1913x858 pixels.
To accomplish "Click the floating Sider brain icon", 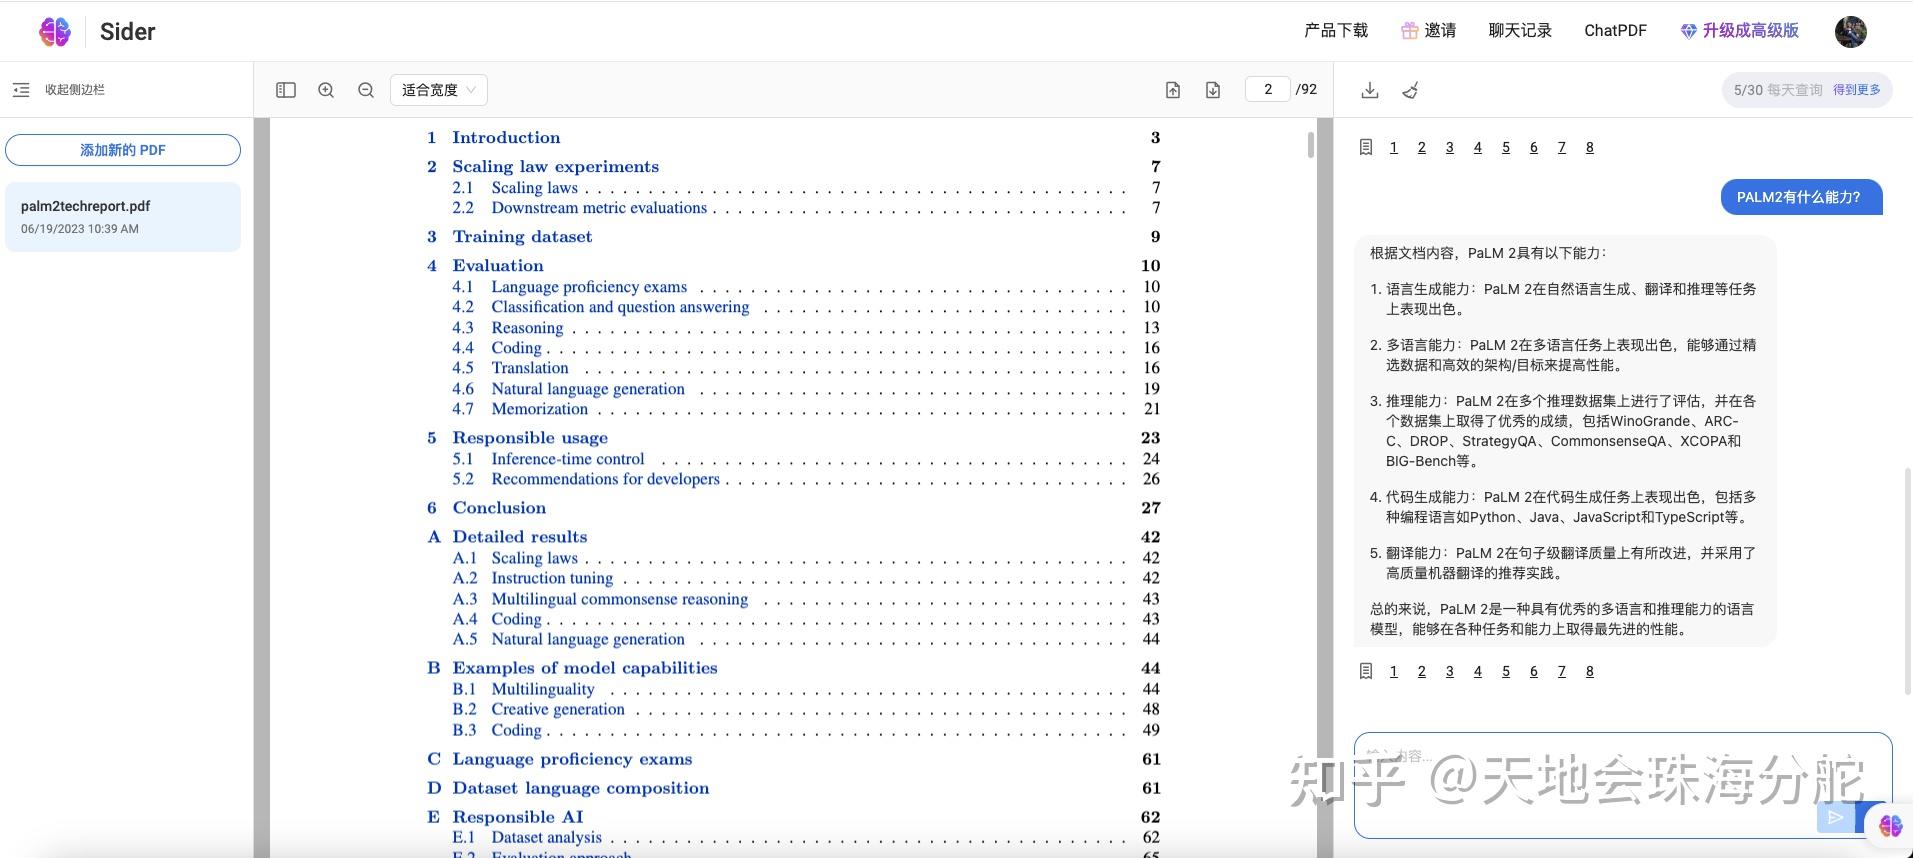I will pyautogui.click(x=1890, y=826).
